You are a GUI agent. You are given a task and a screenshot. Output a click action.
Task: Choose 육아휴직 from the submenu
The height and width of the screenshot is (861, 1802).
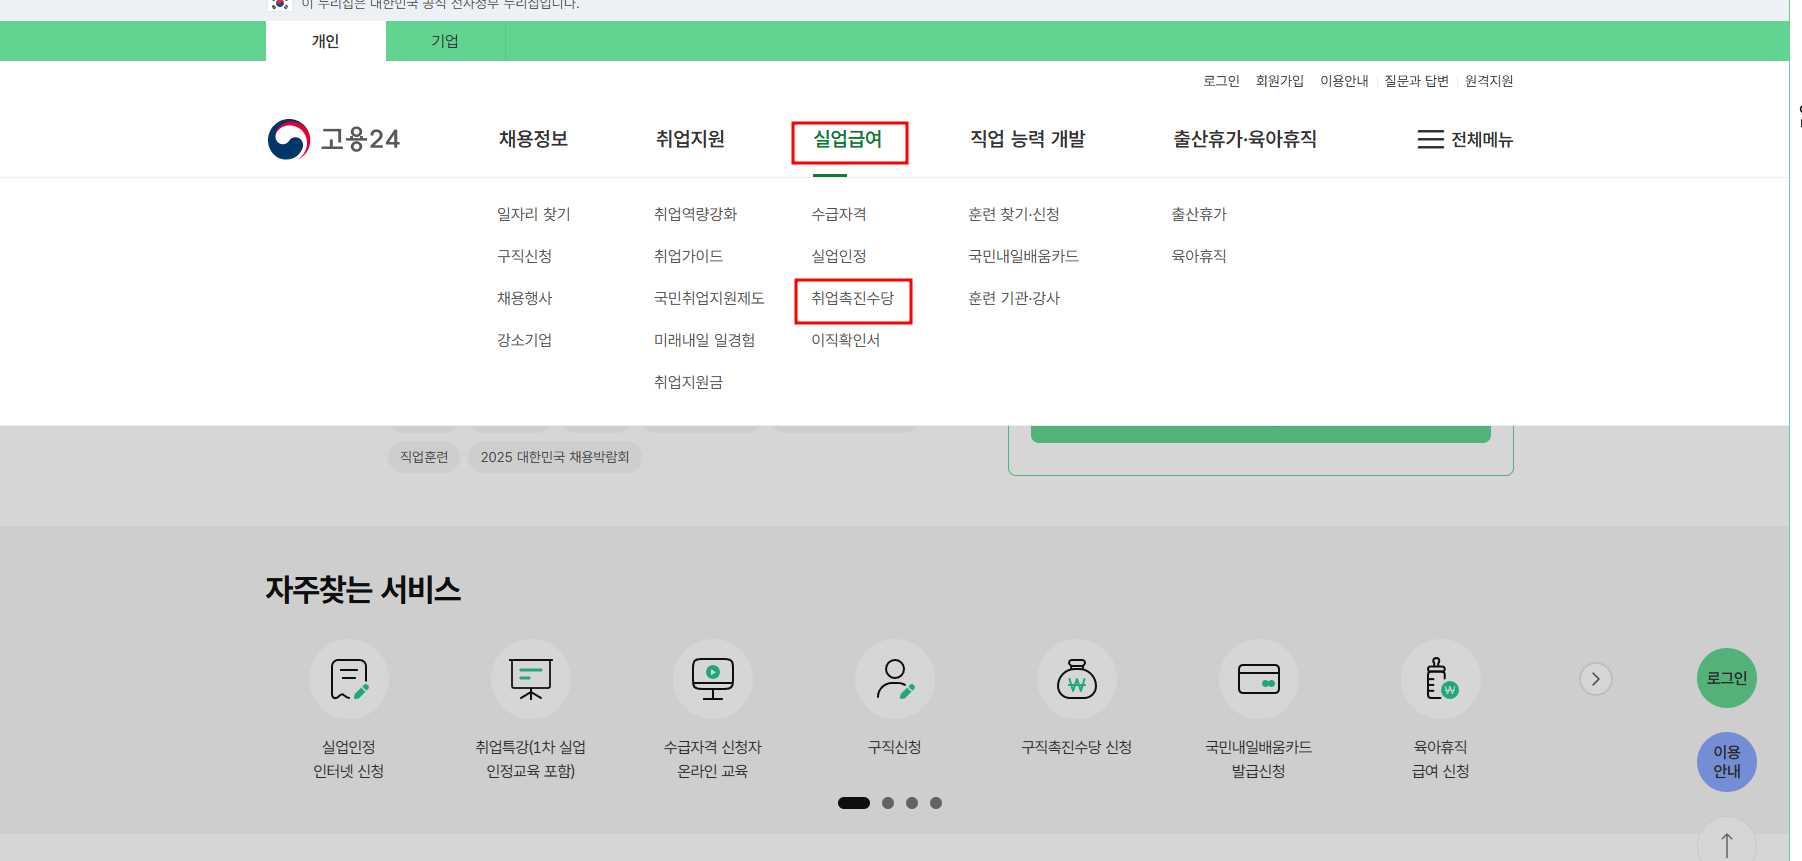1199,256
